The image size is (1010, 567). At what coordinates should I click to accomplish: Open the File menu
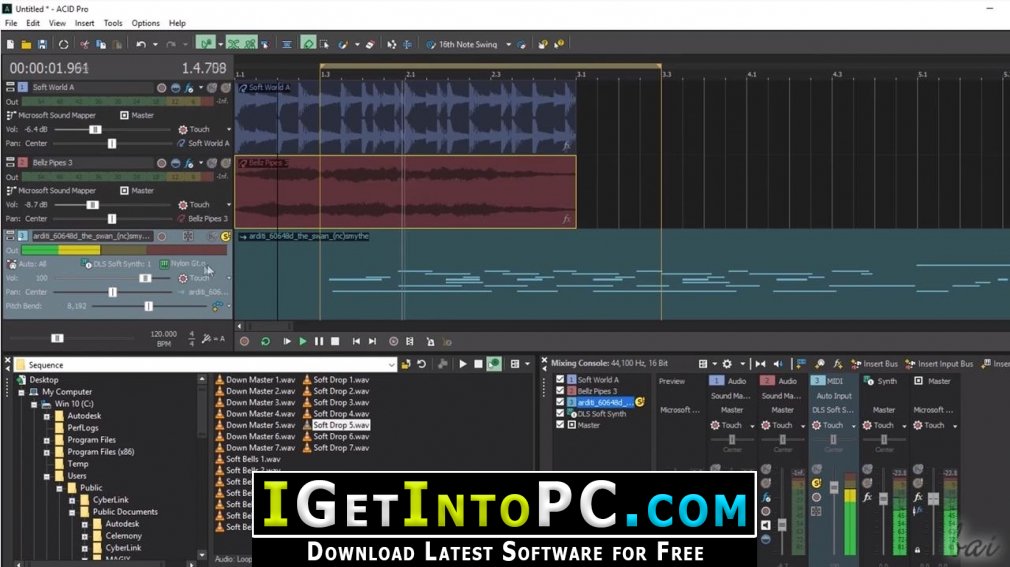pos(11,23)
